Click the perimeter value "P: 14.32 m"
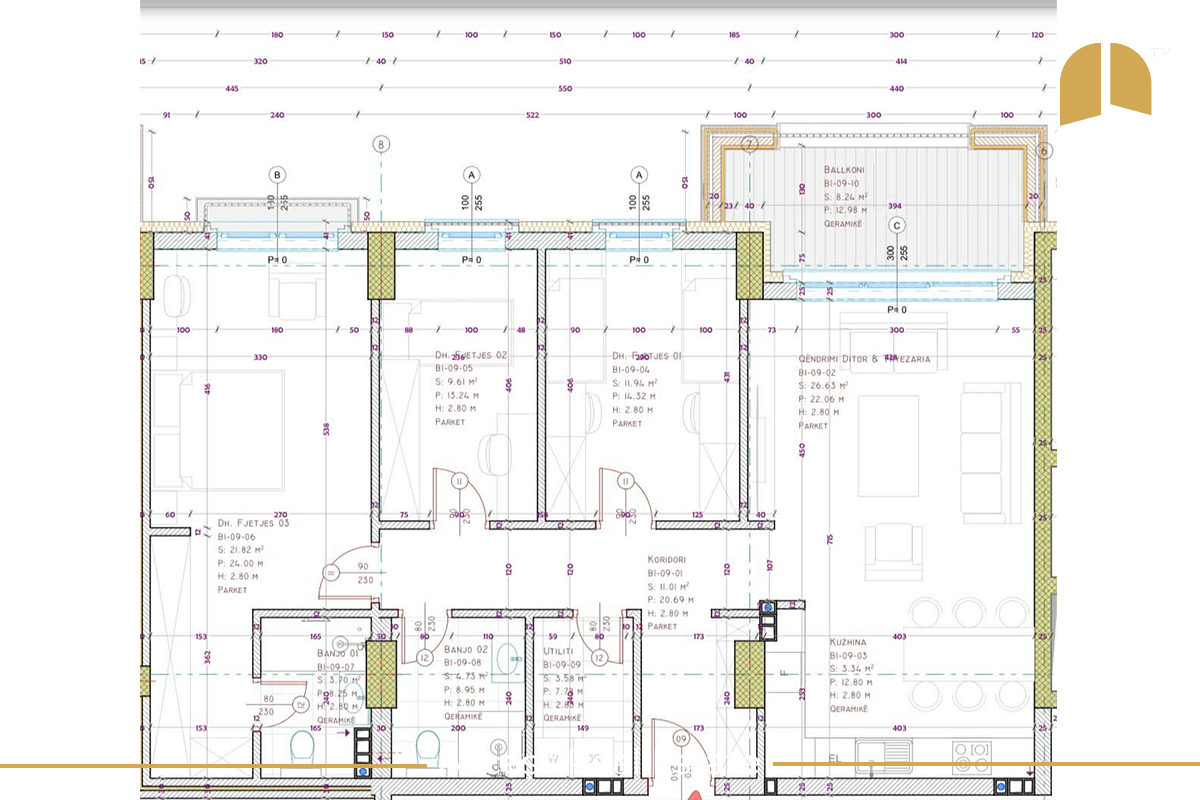 (636, 395)
